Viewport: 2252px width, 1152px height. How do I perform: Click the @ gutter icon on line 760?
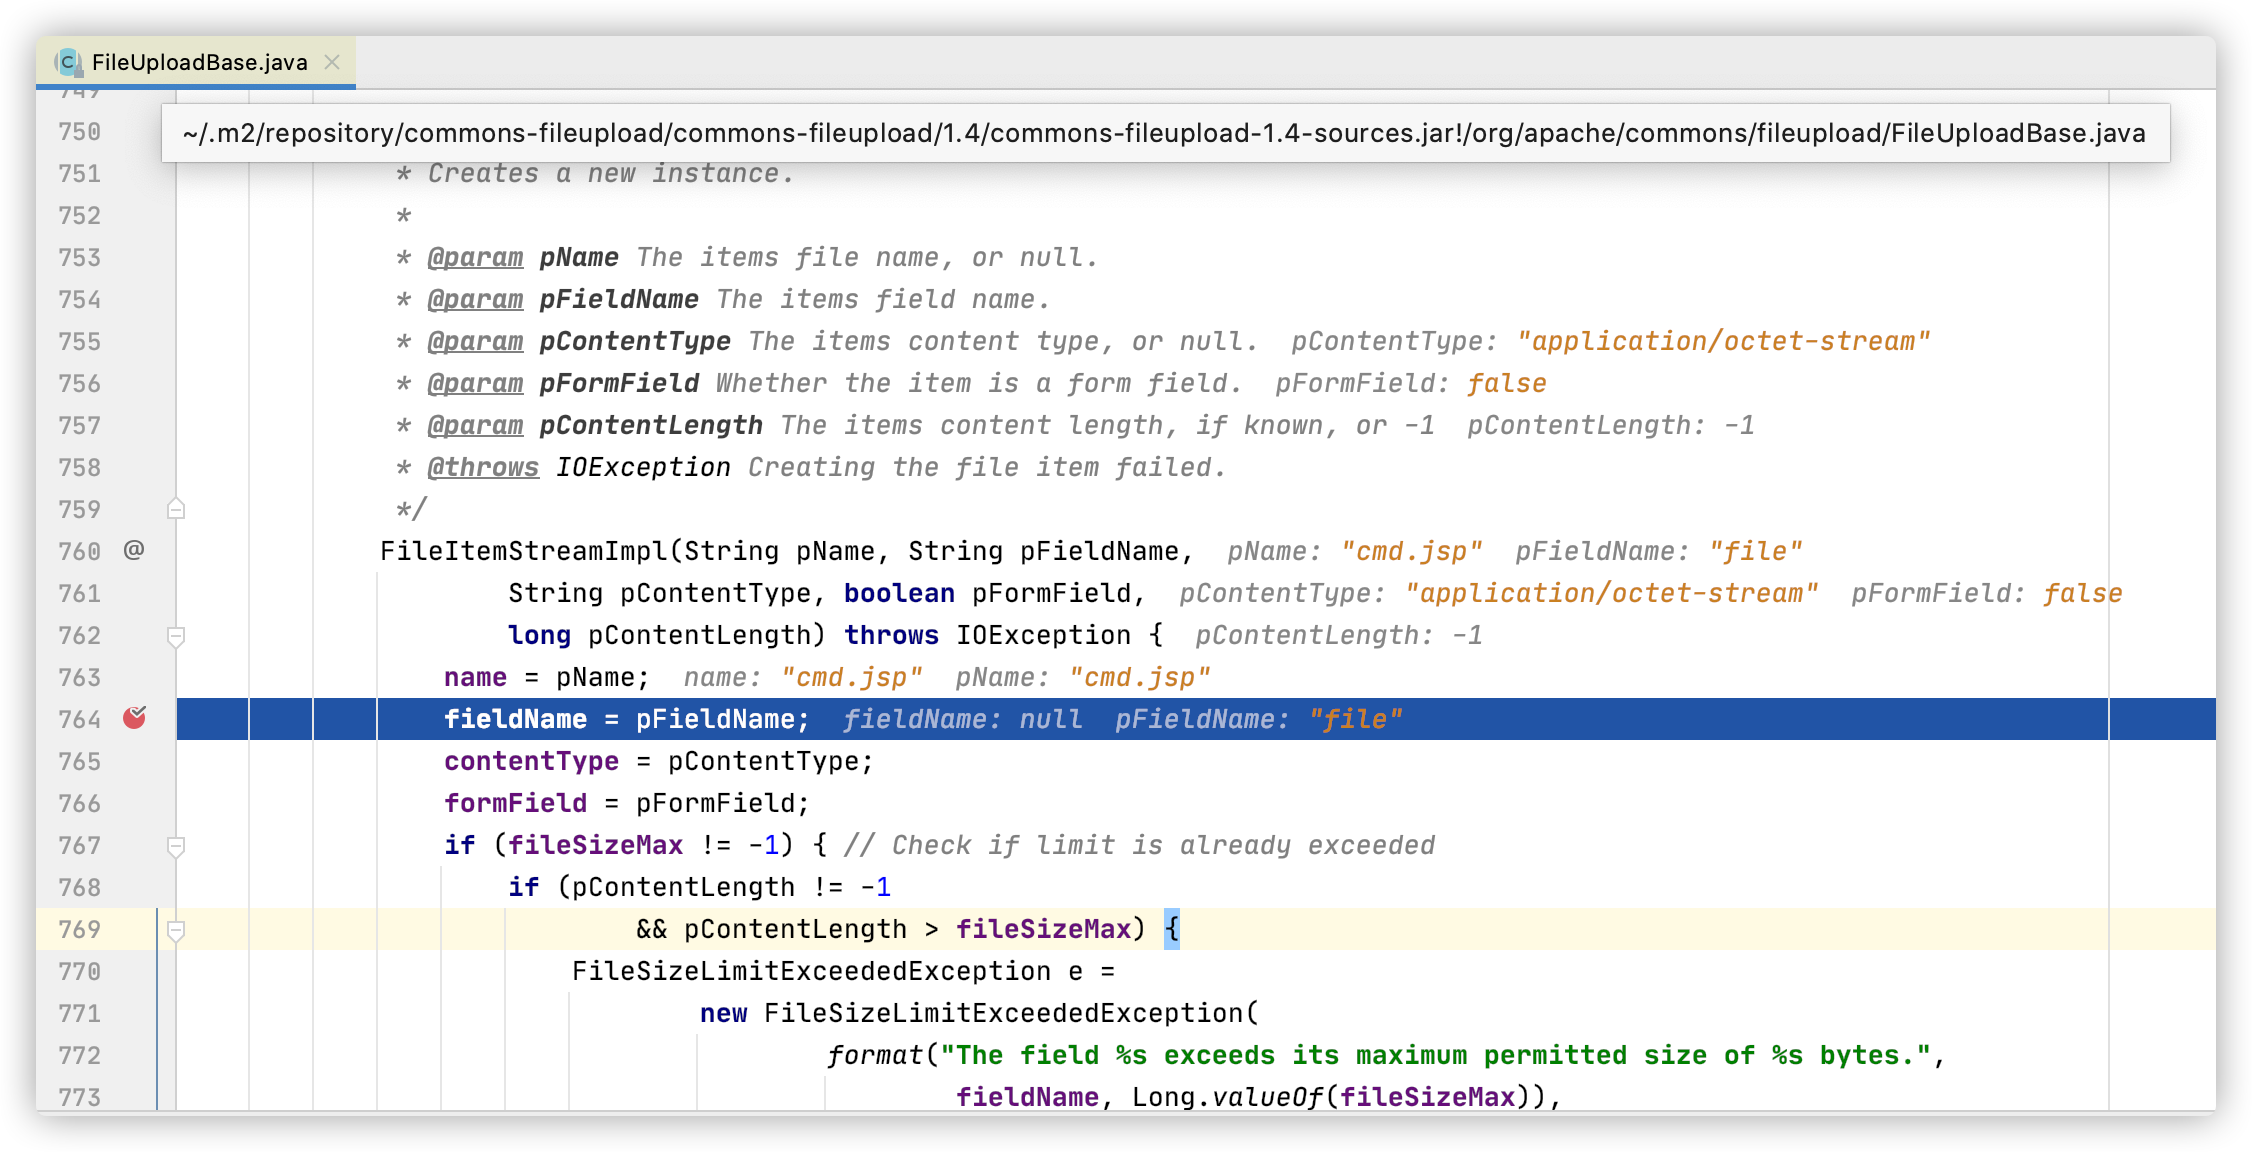[134, 550]
